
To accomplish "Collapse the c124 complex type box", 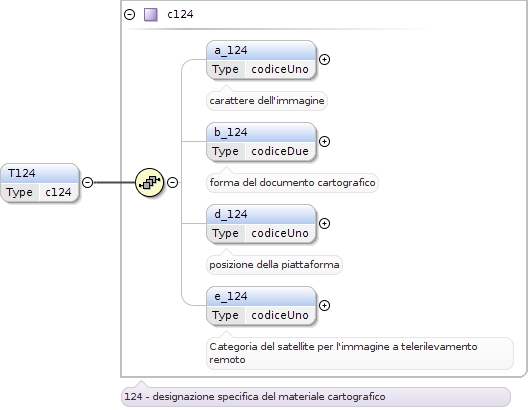I will tap(130, 15).
